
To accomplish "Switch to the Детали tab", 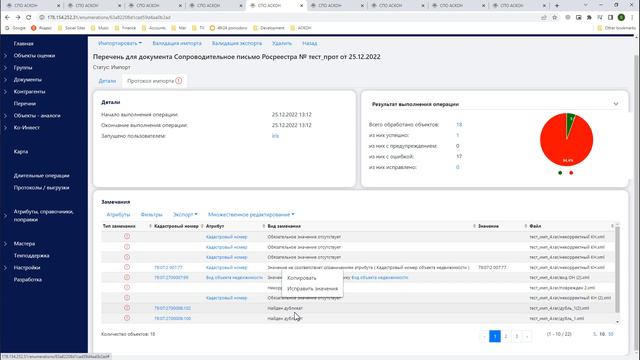I will point(107,81).
